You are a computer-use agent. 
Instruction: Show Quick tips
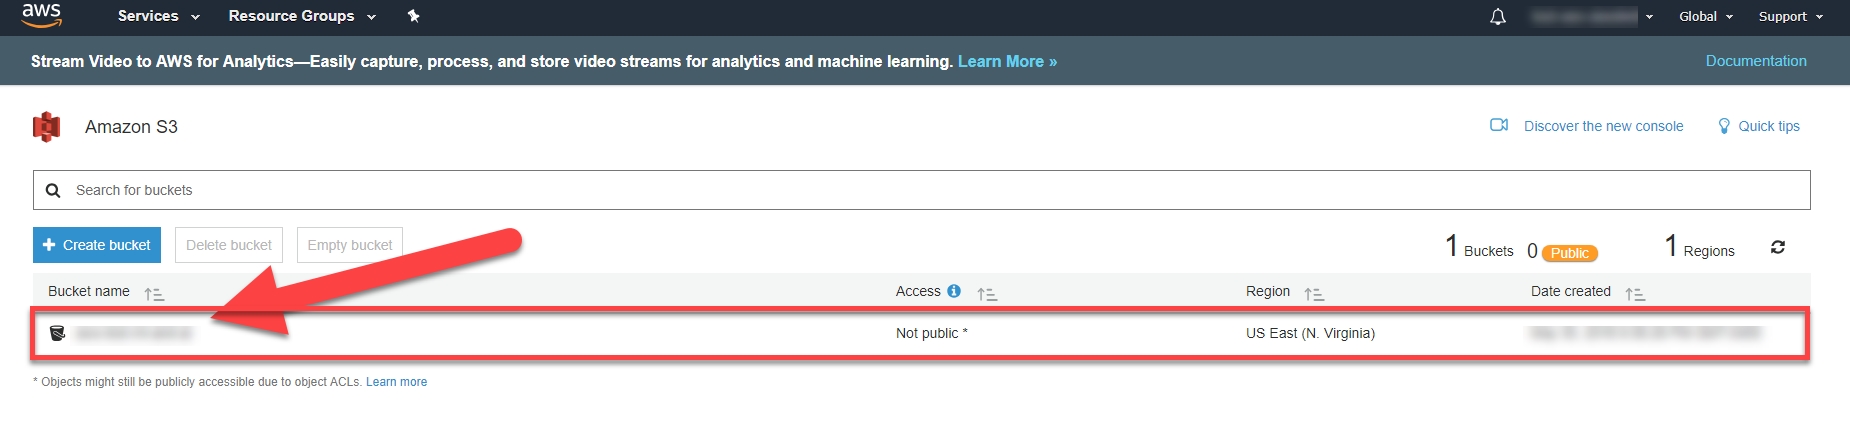click(x=1768, y=126)
